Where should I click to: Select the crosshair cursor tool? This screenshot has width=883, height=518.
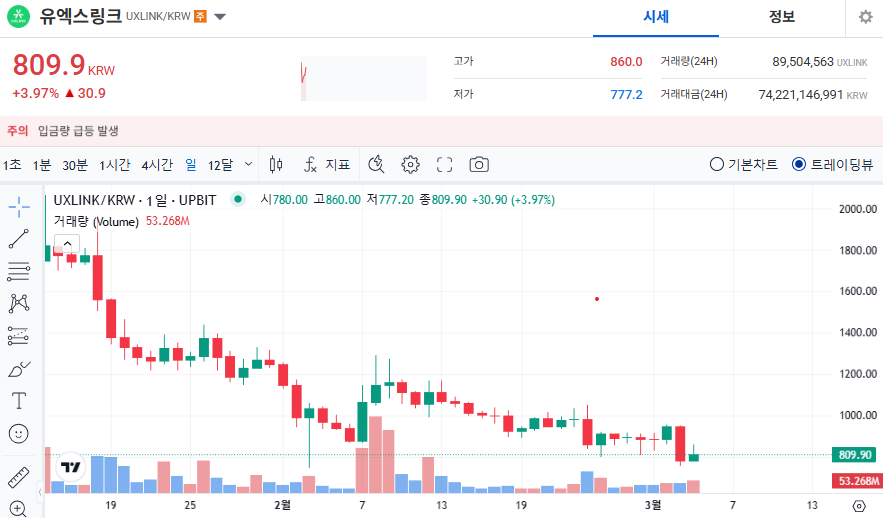click(x=19, y=207)
